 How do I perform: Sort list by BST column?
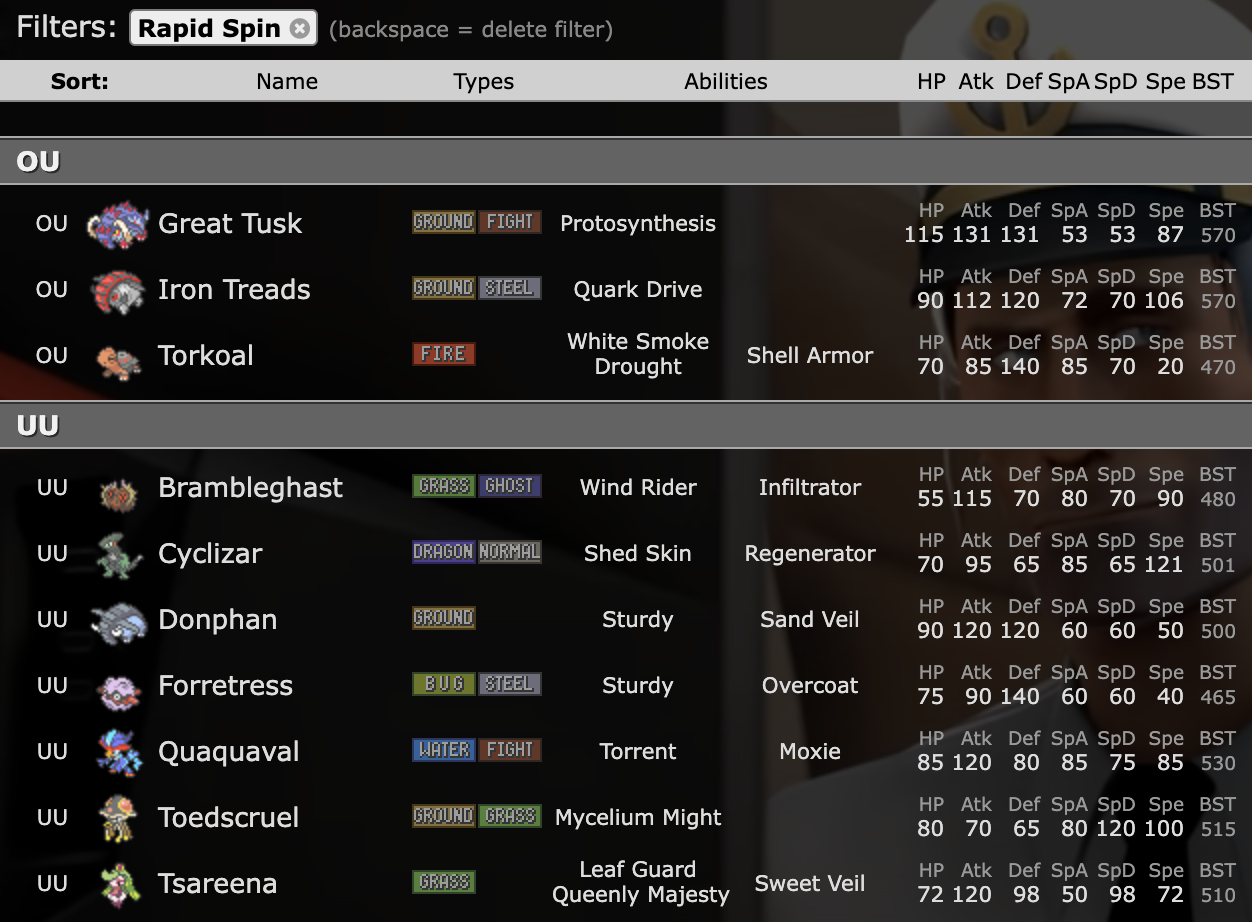pyautogui.click(x=1212, y=82)
